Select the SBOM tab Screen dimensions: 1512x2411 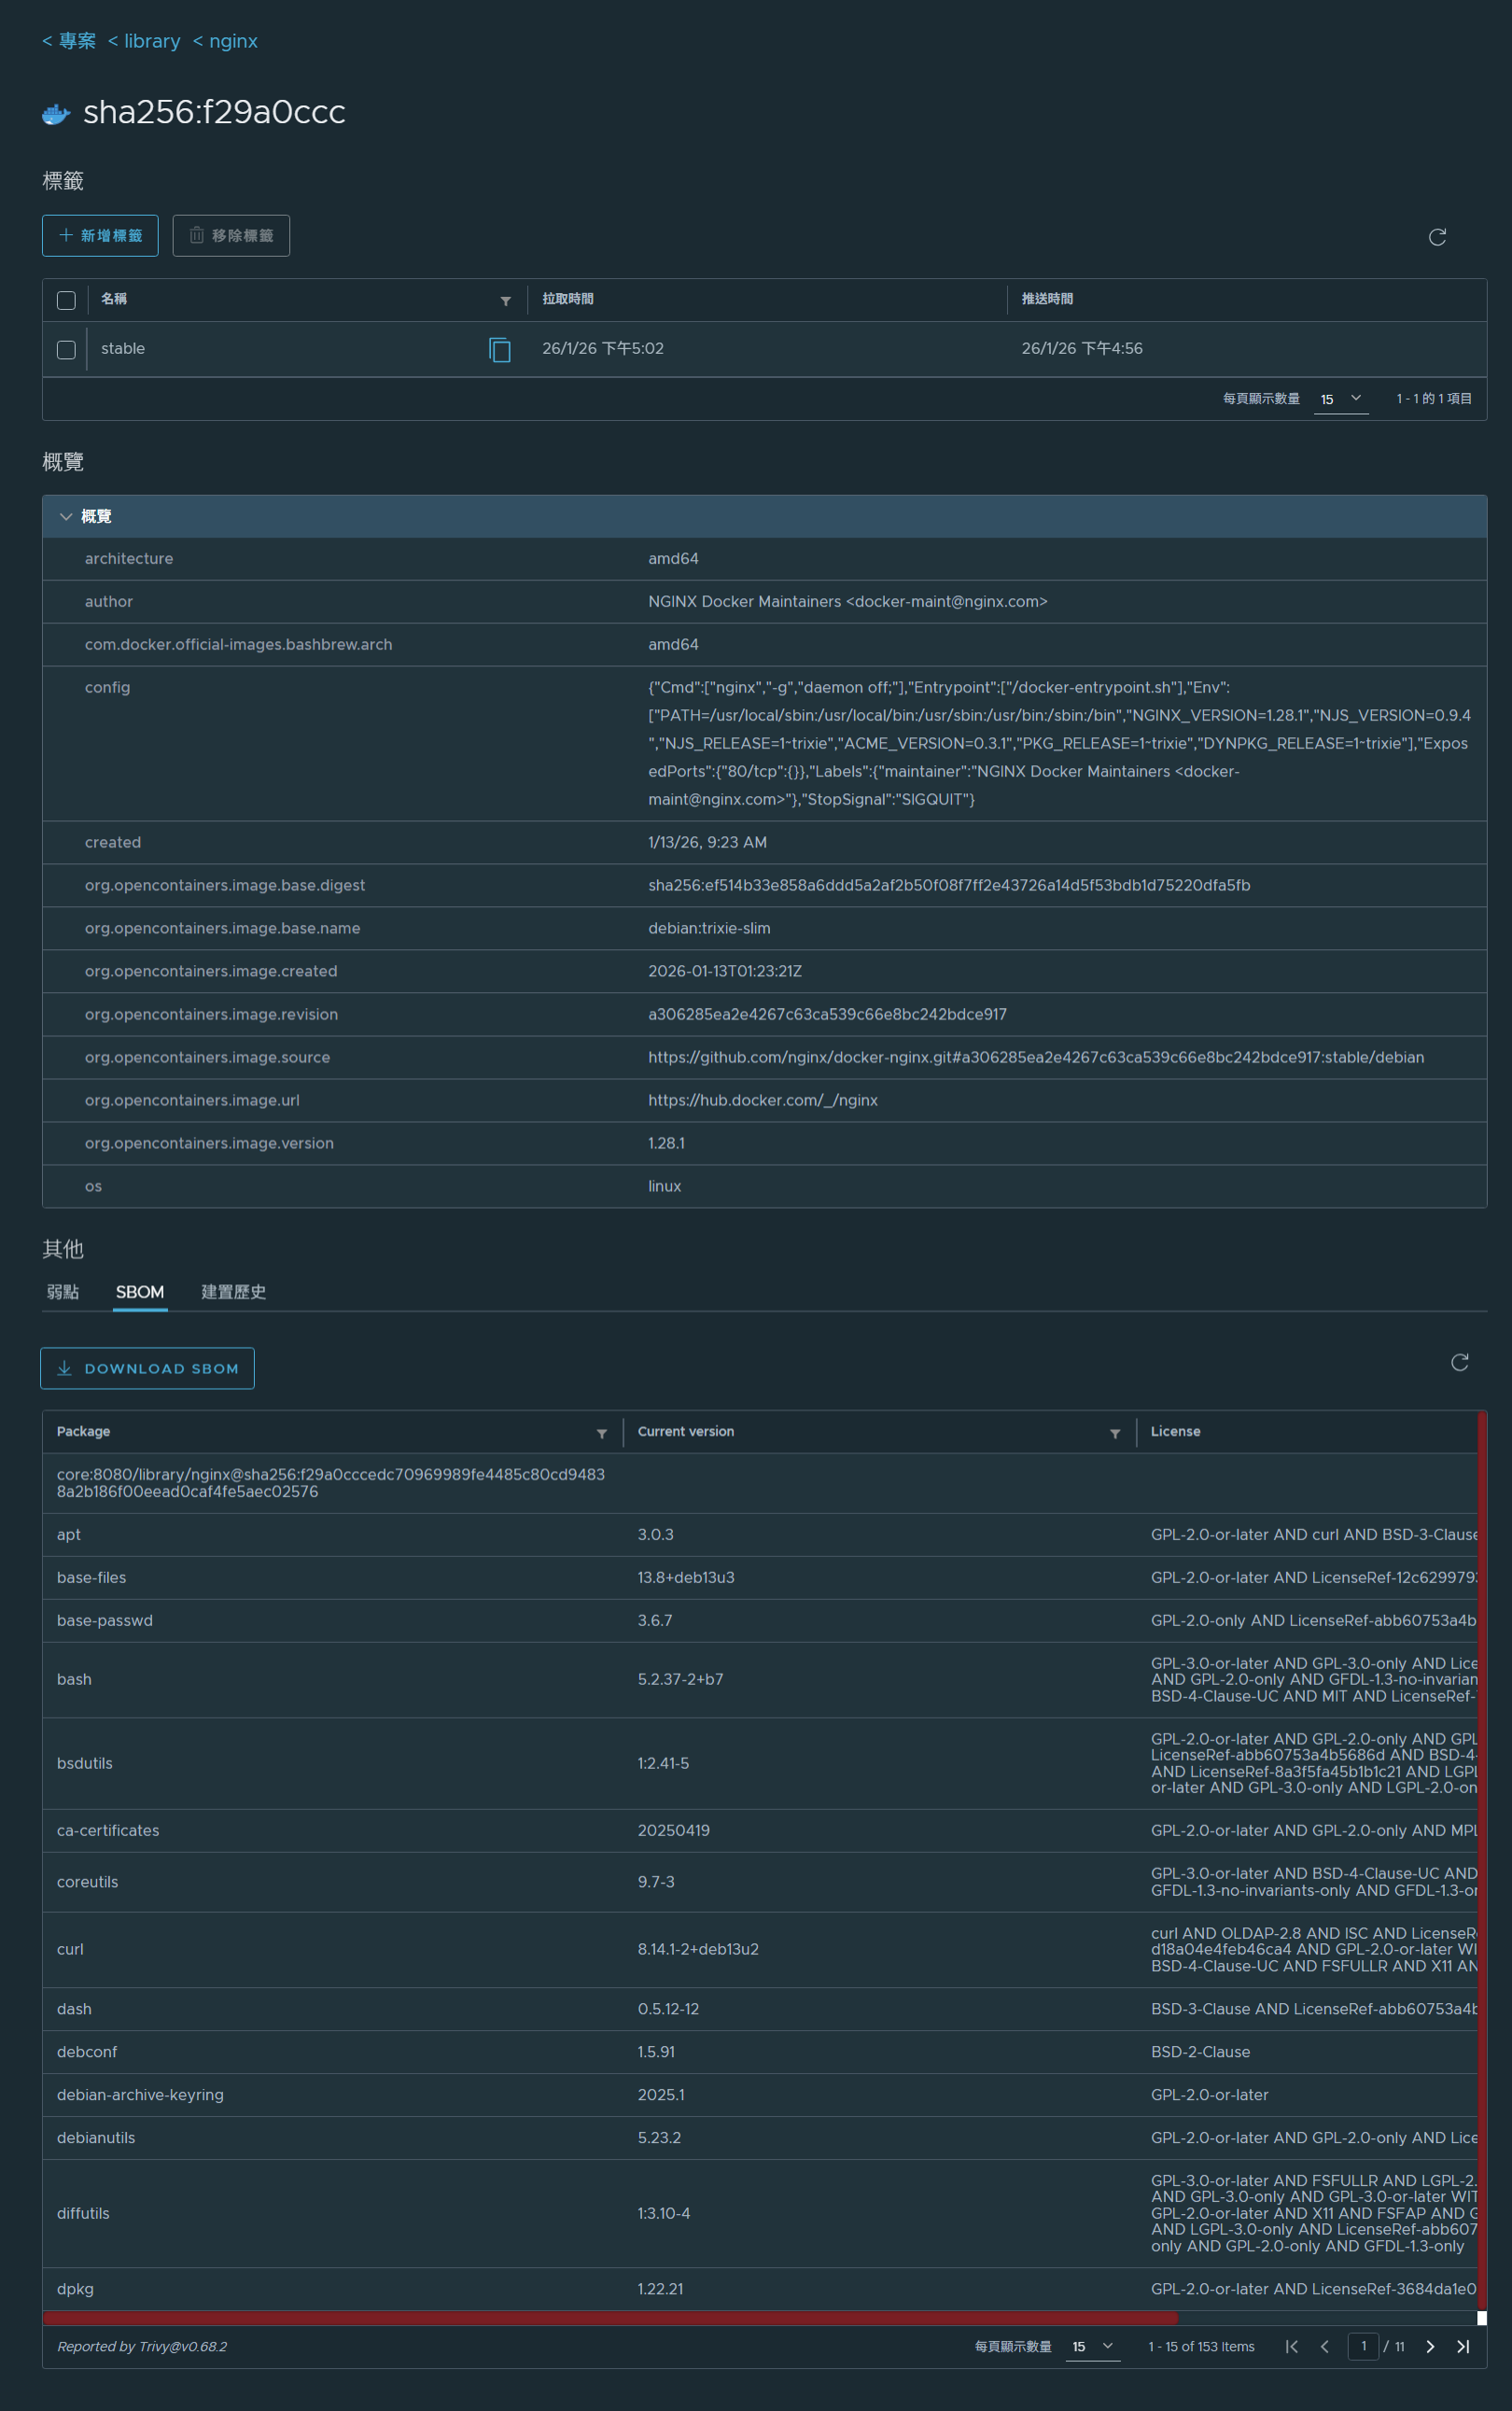pyautogui.click(x=140, y=1292)
